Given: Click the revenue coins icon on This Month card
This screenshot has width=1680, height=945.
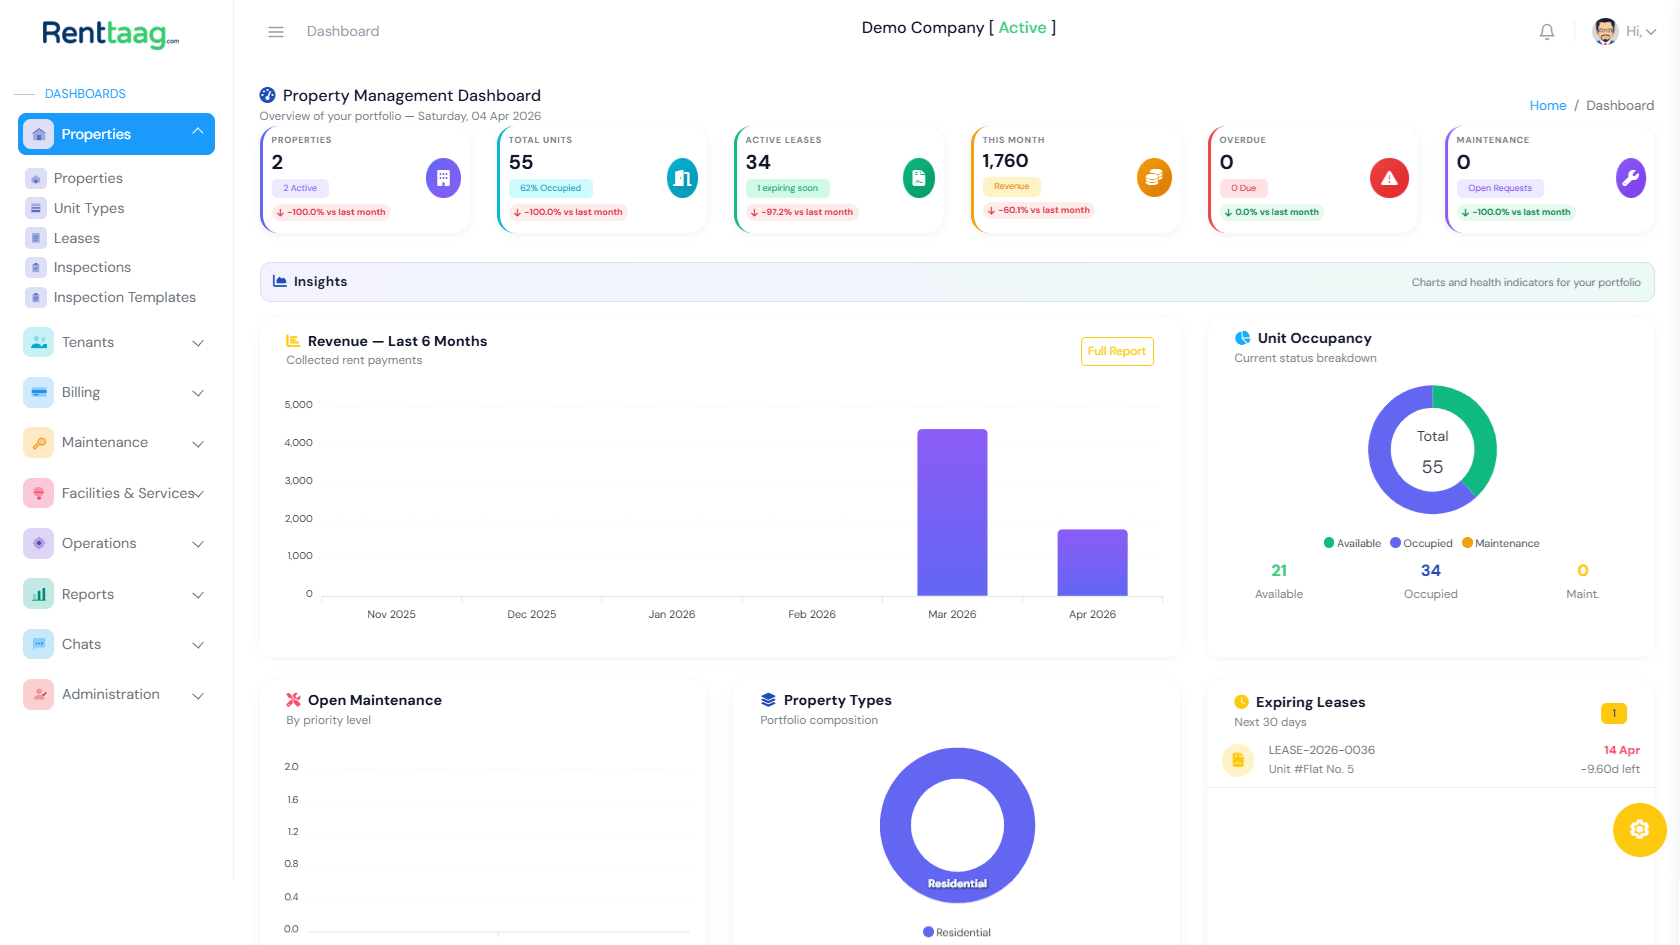Looking at the screenshot, I should tap(1155, 177).
